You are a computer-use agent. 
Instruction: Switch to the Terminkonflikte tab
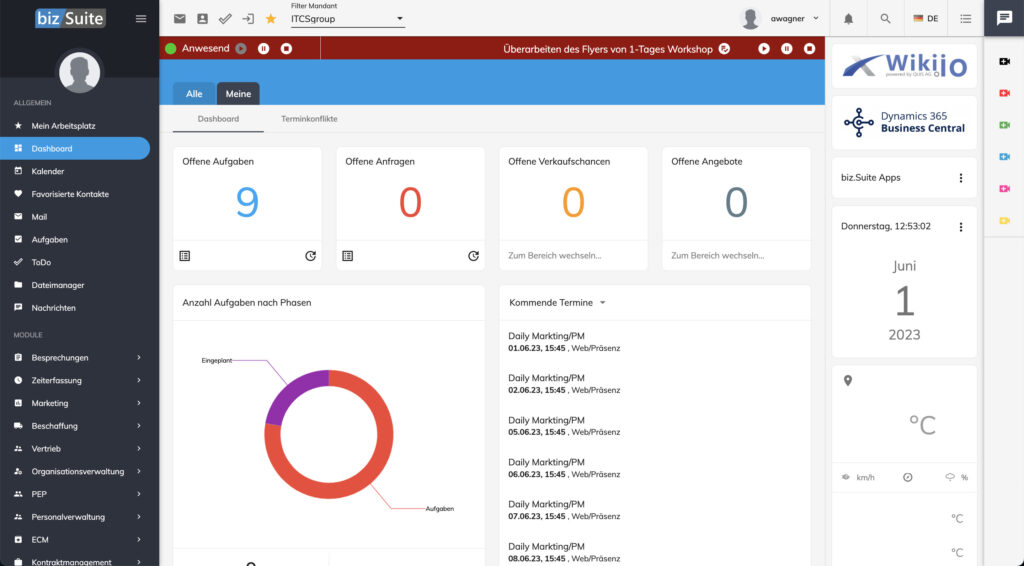click(x=309, y=119)
